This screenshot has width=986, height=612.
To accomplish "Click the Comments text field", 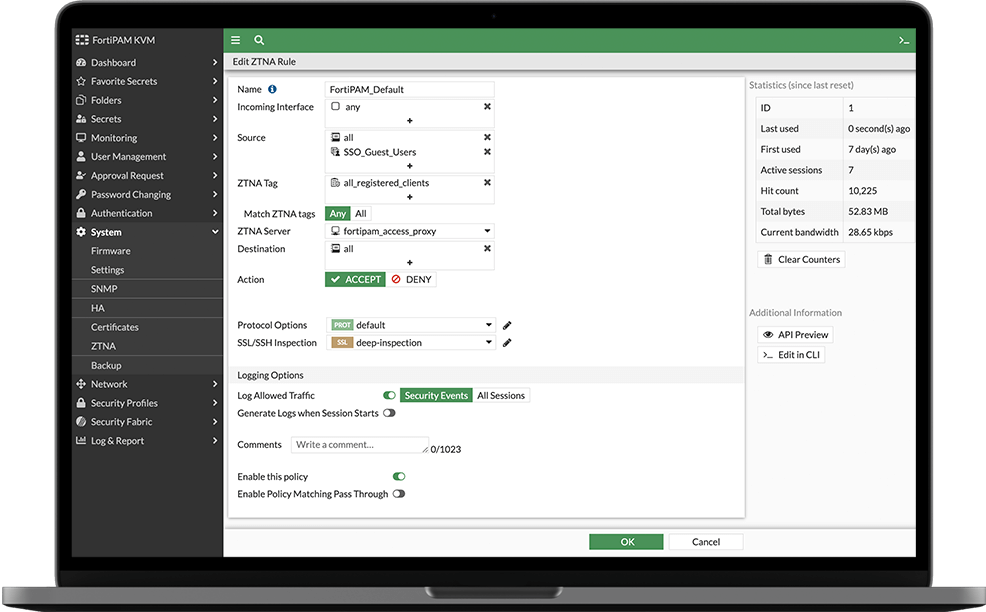I will [x=360, y=445].
